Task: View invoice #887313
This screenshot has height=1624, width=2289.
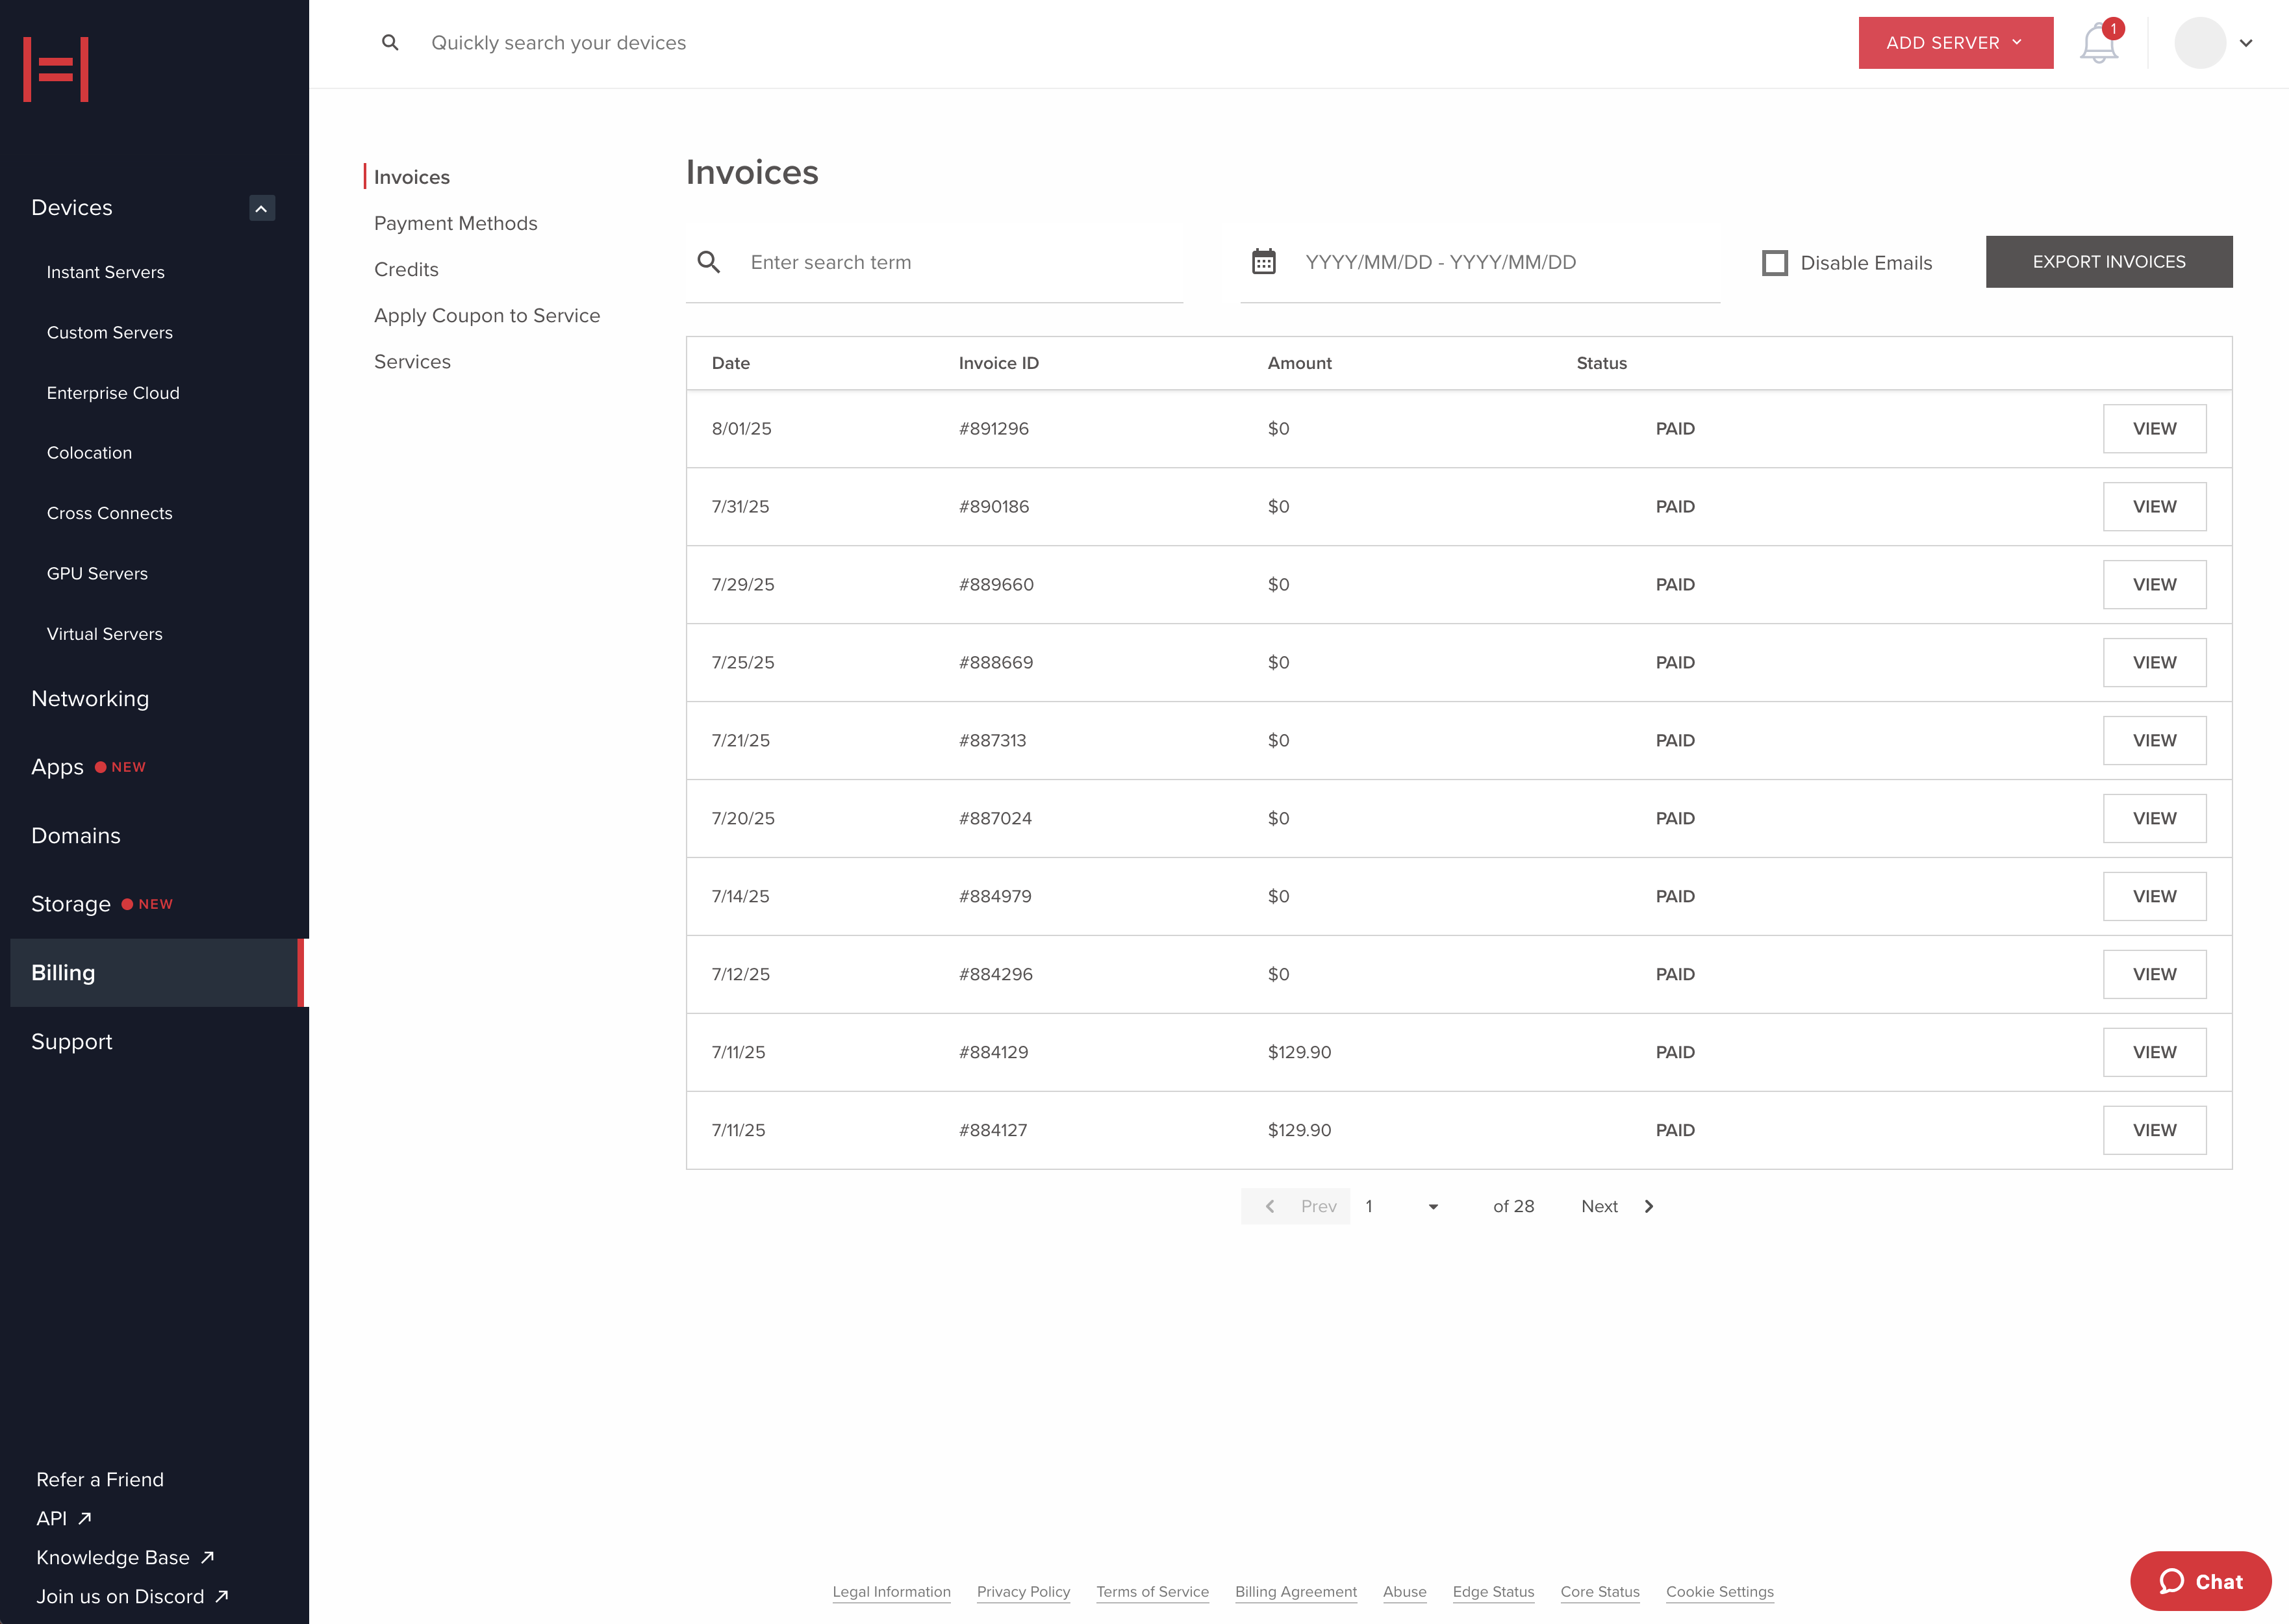Action: tap(2154, 741)
